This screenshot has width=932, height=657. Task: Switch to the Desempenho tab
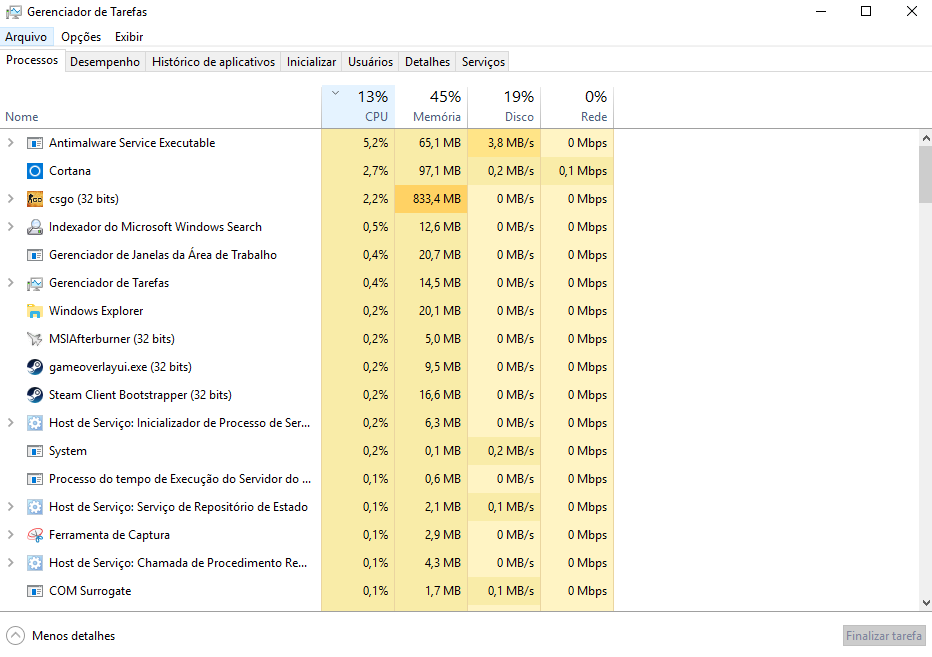(x=105, y=62)
